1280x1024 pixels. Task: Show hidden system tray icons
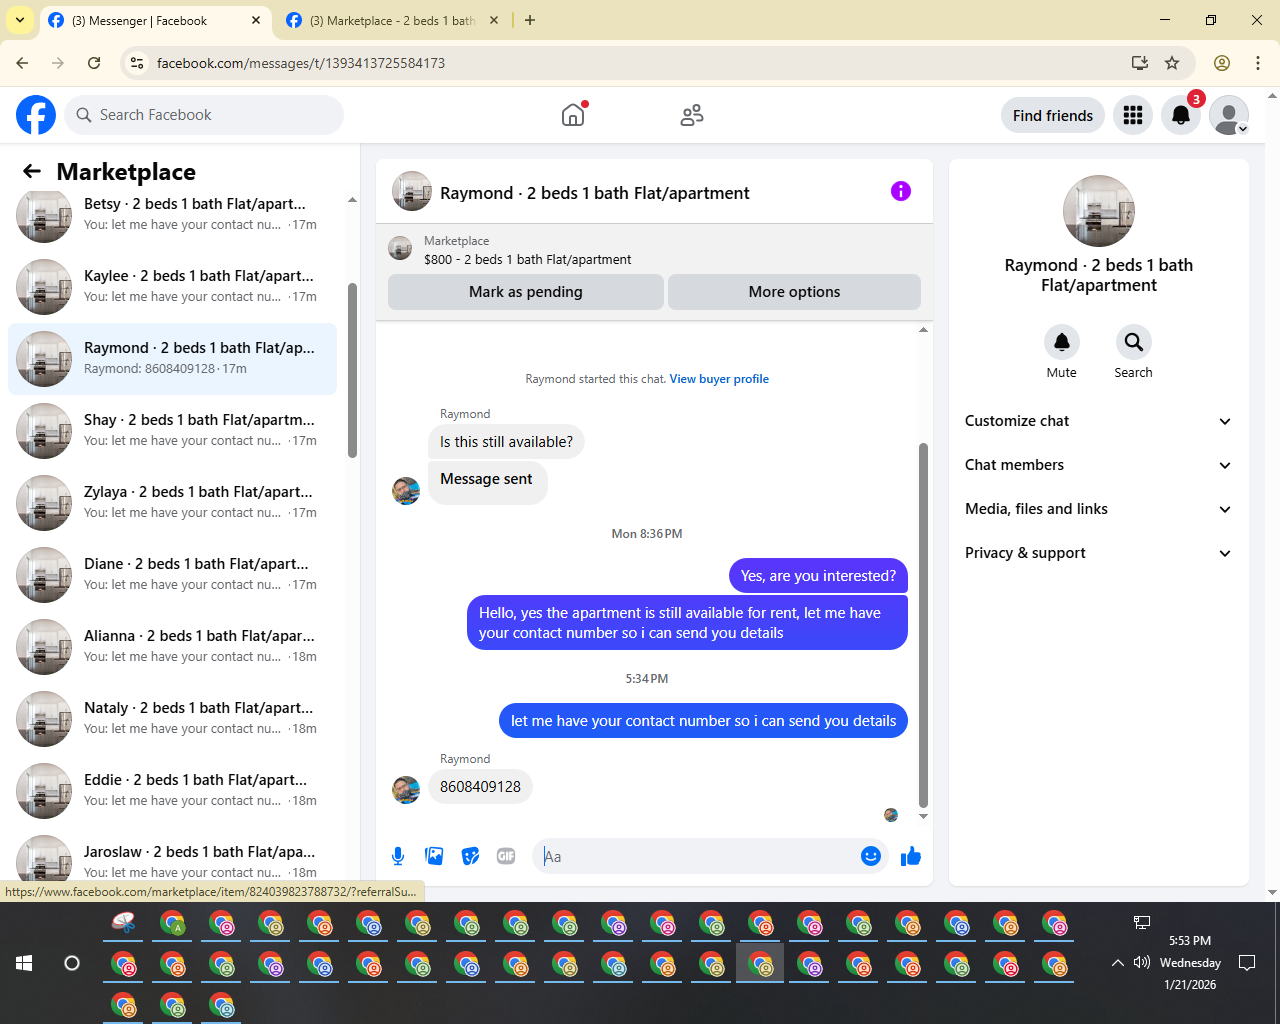coord(1117,962)
